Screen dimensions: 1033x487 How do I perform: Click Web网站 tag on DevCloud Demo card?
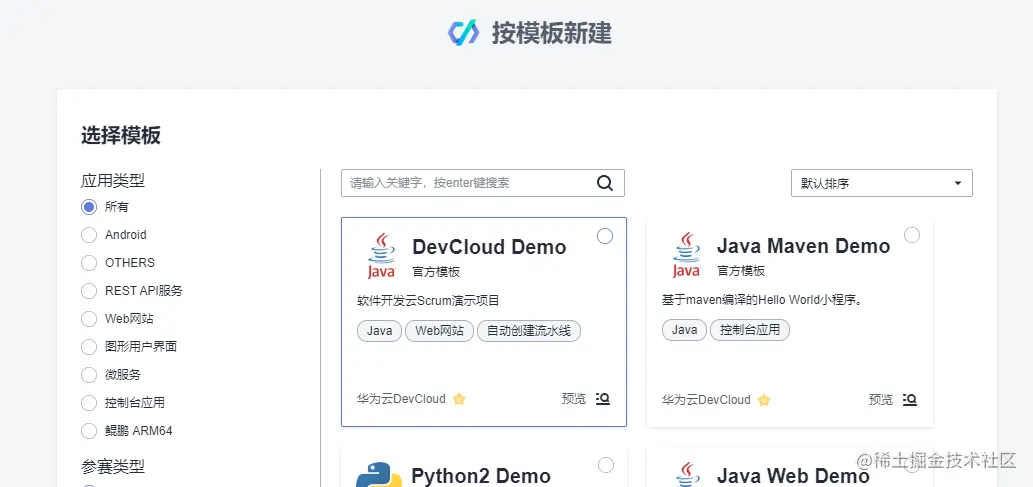coord(439,331)
